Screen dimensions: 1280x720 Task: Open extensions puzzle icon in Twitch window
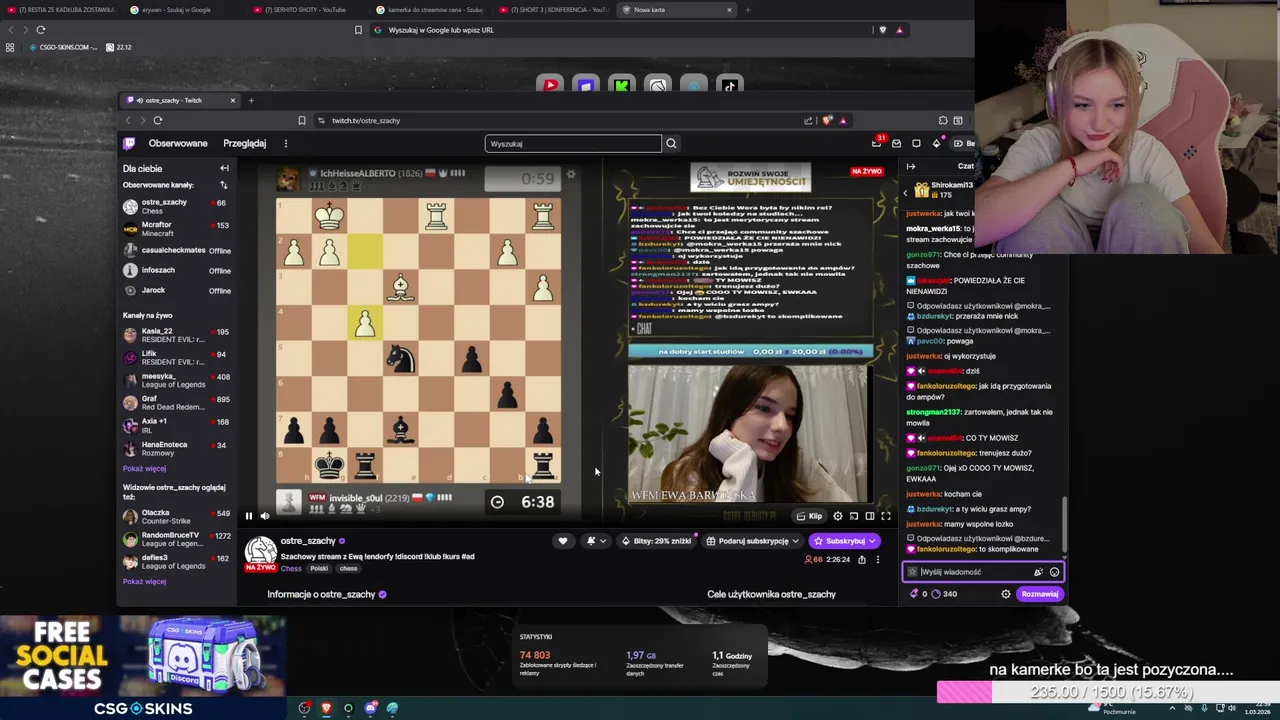(x=942, y=120)
